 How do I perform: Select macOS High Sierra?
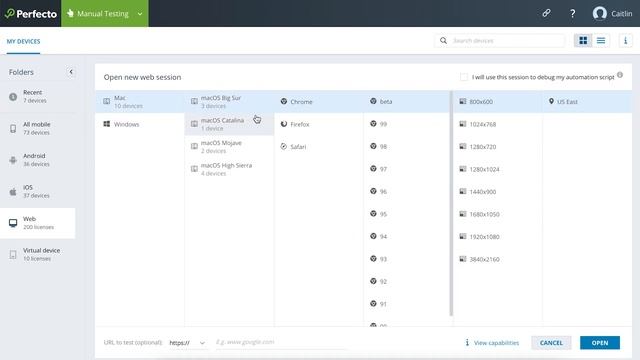[229, 169]
